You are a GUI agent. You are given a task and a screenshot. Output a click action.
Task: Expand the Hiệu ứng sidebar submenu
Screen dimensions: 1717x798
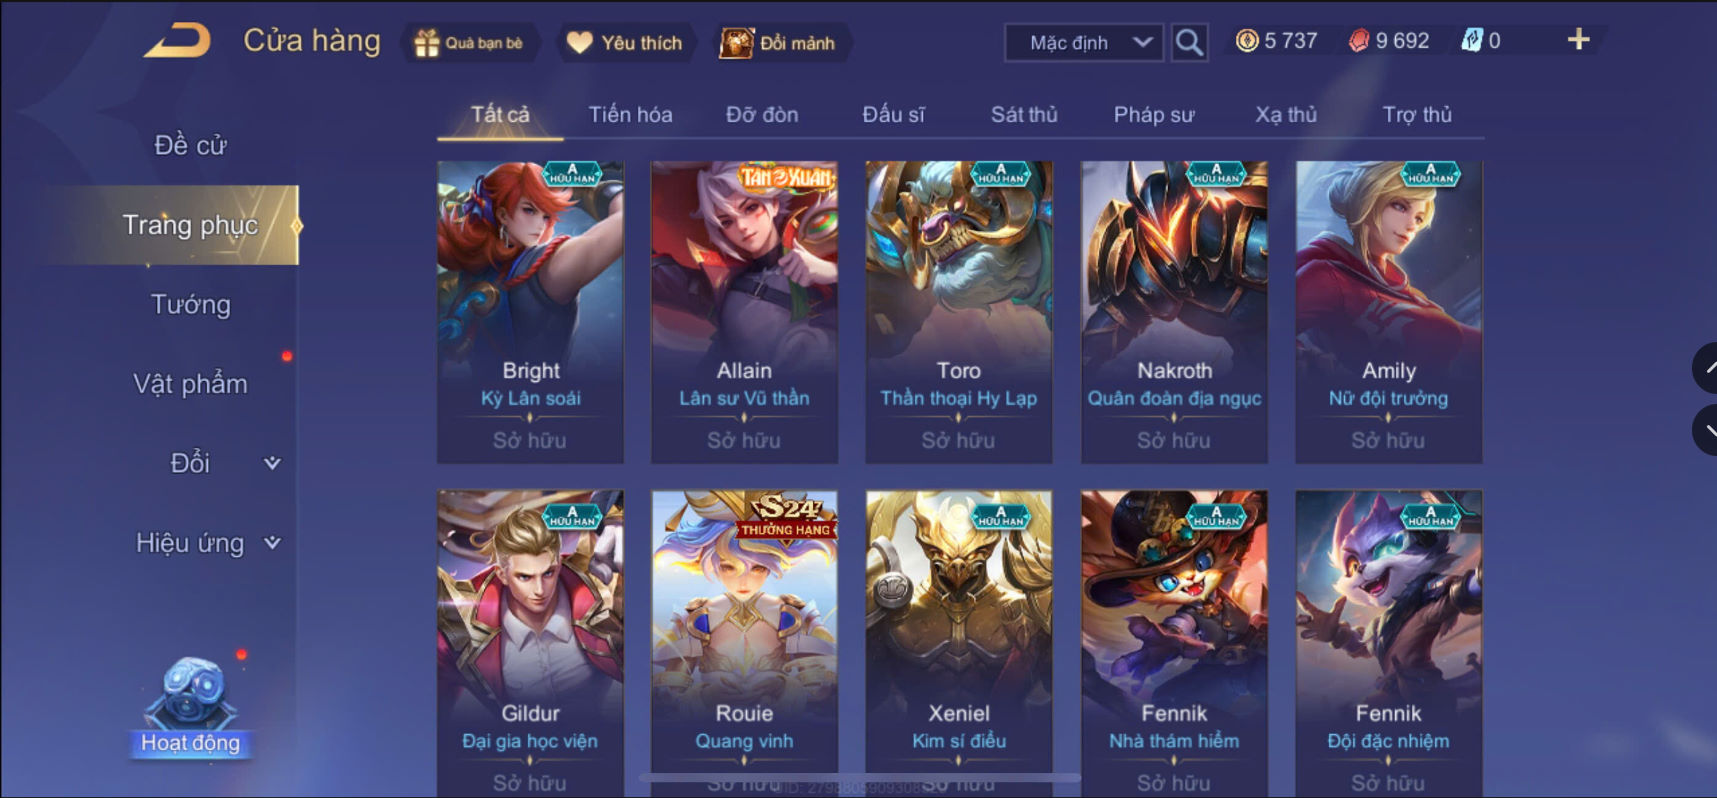(272, 543)
